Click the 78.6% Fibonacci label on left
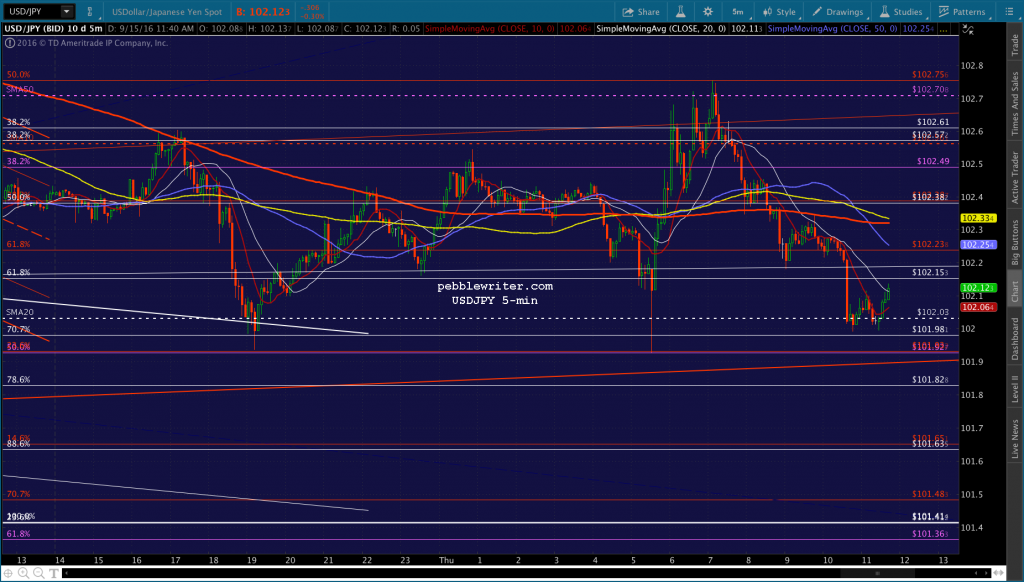The height and width of the screenshot is (582, 1024). point(18,379)
